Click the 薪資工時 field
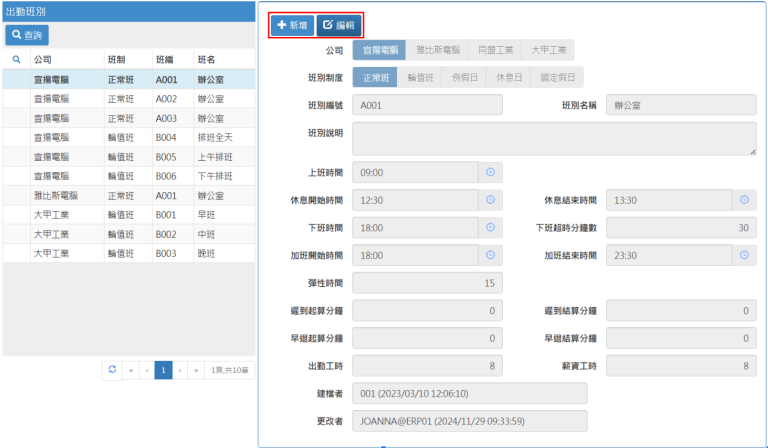The image size is (768, 448). (681, 366)
